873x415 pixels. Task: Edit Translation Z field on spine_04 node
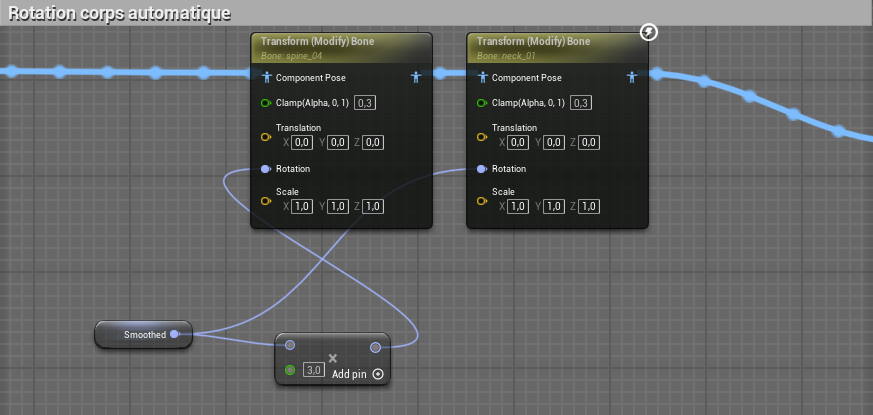[x=373, y=143]
